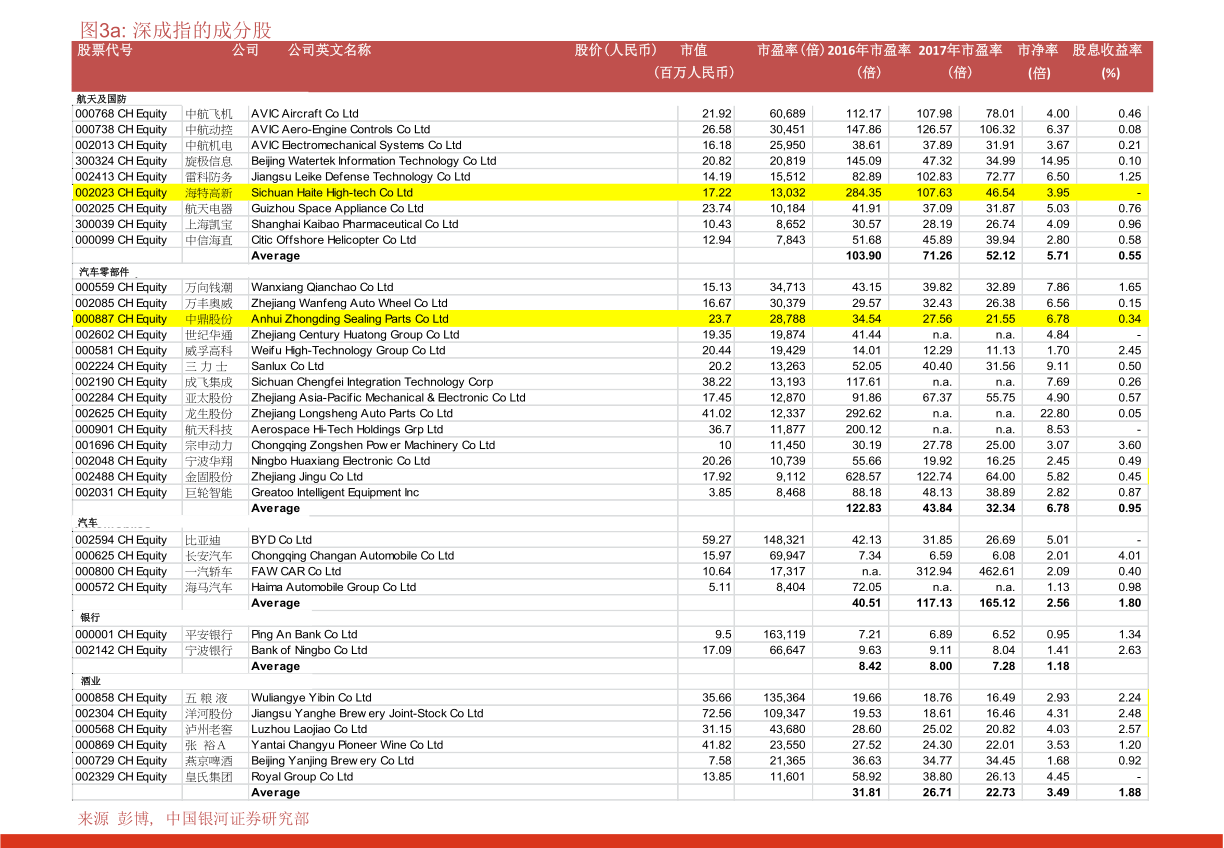Select 'Sichuan Chengfei Integration Technology Corp'
Screen dimensions: 1224x848
tap(372, 382)
